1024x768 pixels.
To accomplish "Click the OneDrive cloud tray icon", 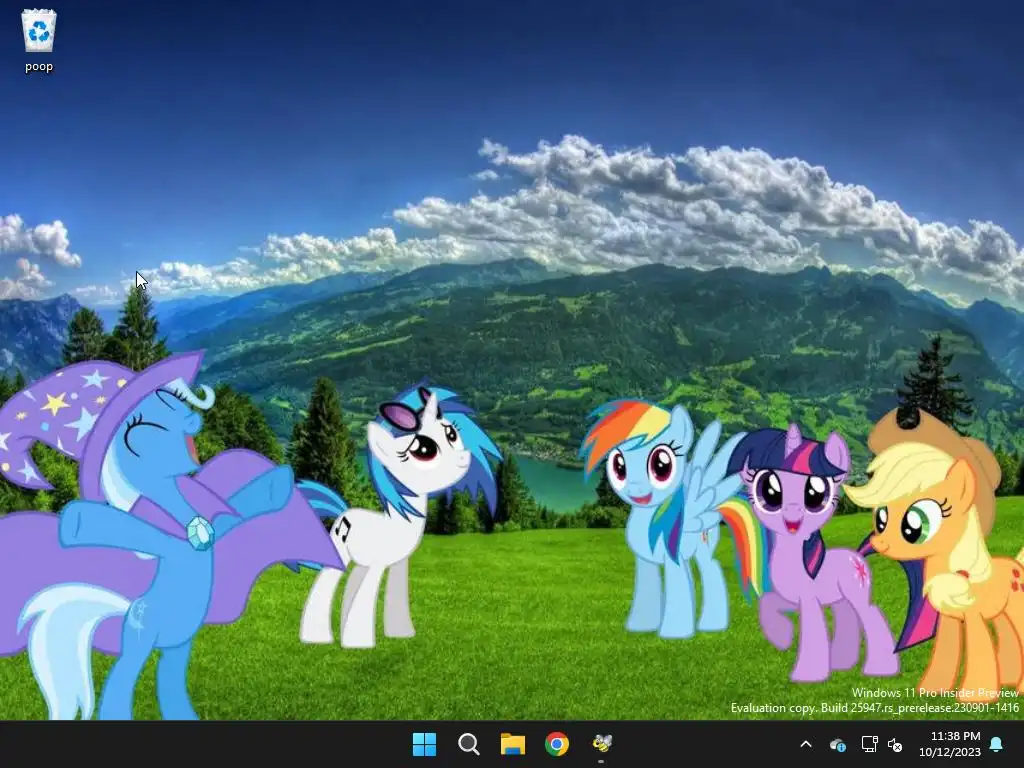I will (838, 744).
